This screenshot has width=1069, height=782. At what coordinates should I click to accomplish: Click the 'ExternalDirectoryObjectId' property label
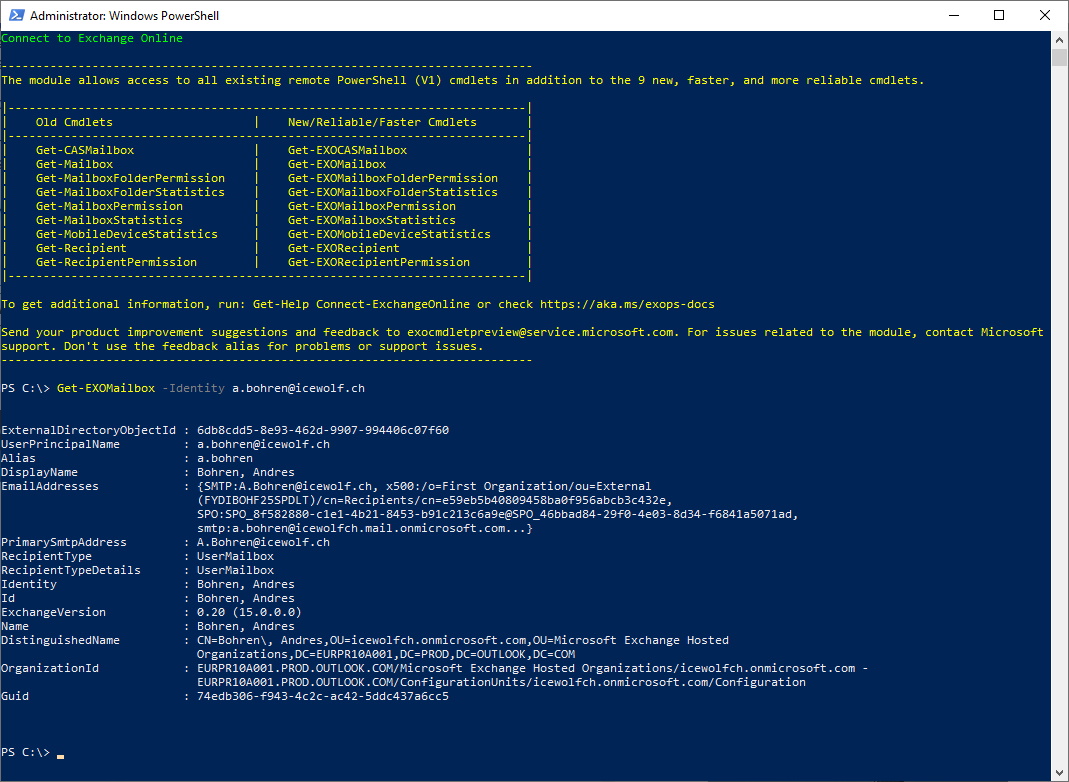pyautogui.click(x=89, y=430)
